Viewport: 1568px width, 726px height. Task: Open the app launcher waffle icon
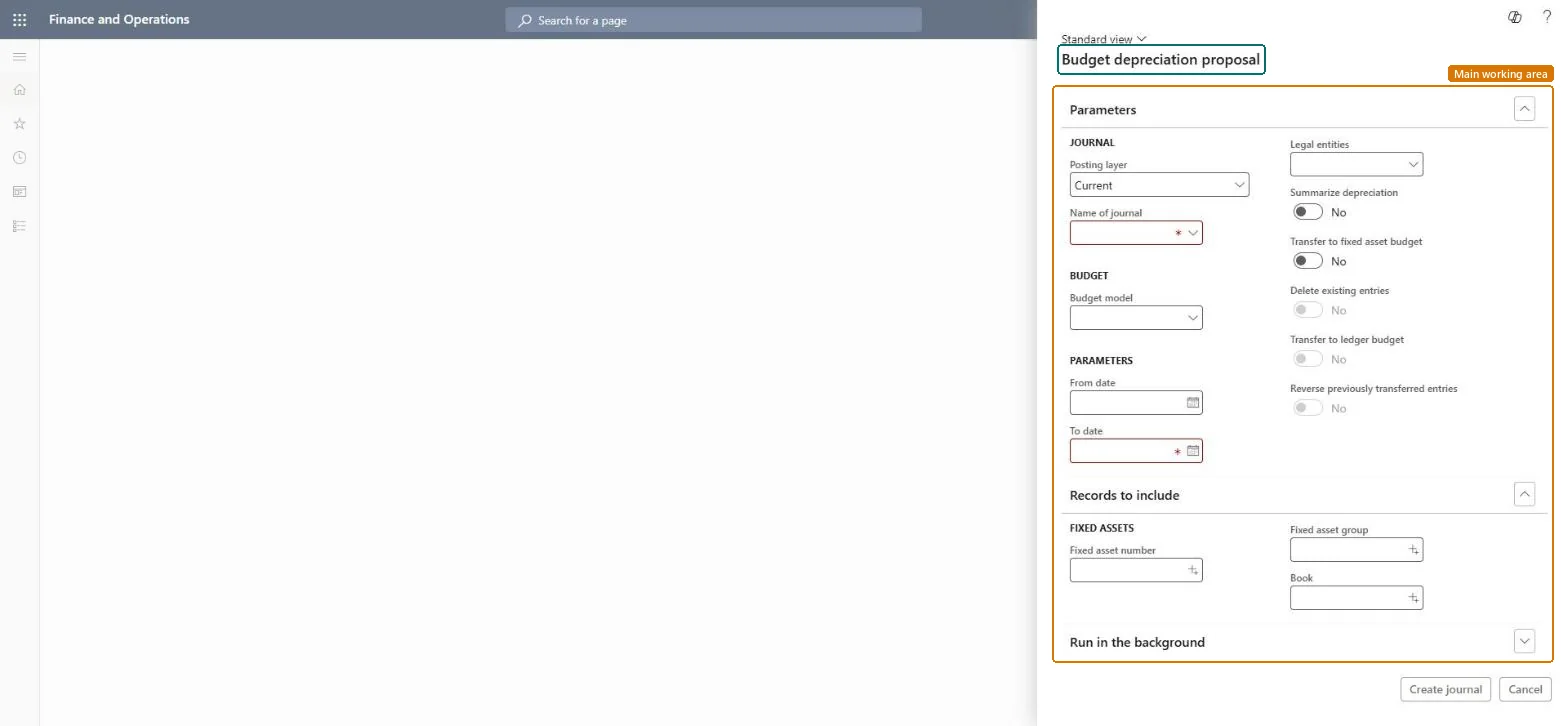point(19,19)
